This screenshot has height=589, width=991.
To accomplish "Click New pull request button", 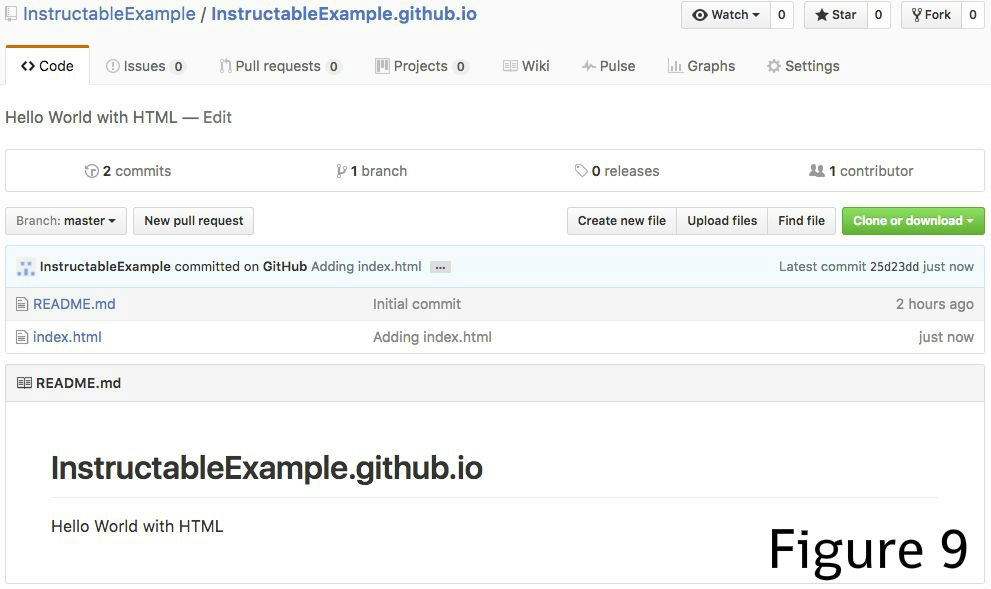I will pyautogui.click(x=193, y=221).
